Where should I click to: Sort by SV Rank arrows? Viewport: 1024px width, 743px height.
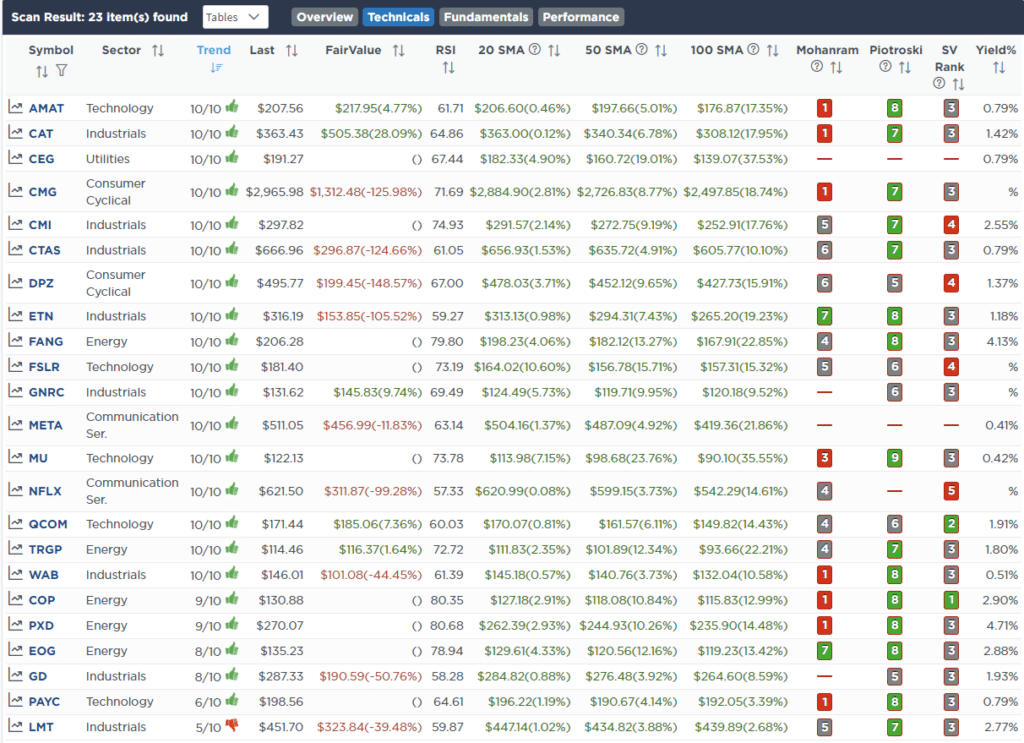958,84
